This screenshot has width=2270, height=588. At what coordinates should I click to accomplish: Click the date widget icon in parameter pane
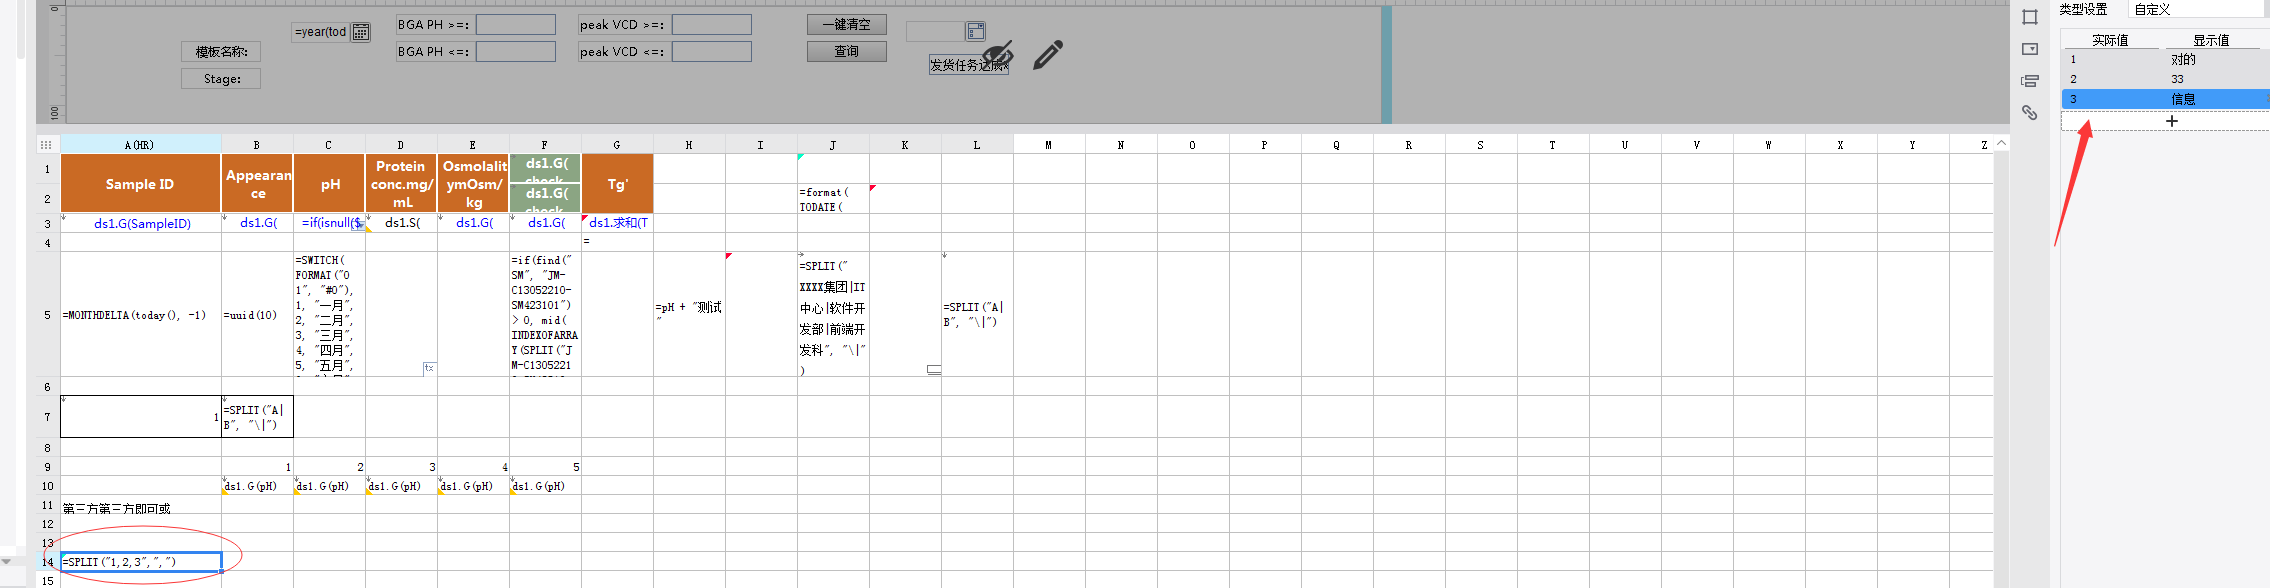976,31
